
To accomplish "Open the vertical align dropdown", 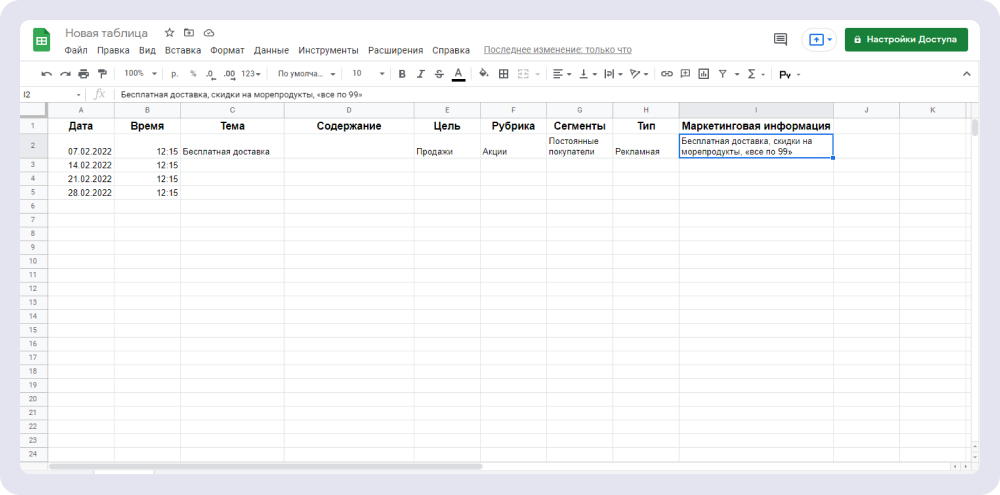I will [x=587, y=74].
